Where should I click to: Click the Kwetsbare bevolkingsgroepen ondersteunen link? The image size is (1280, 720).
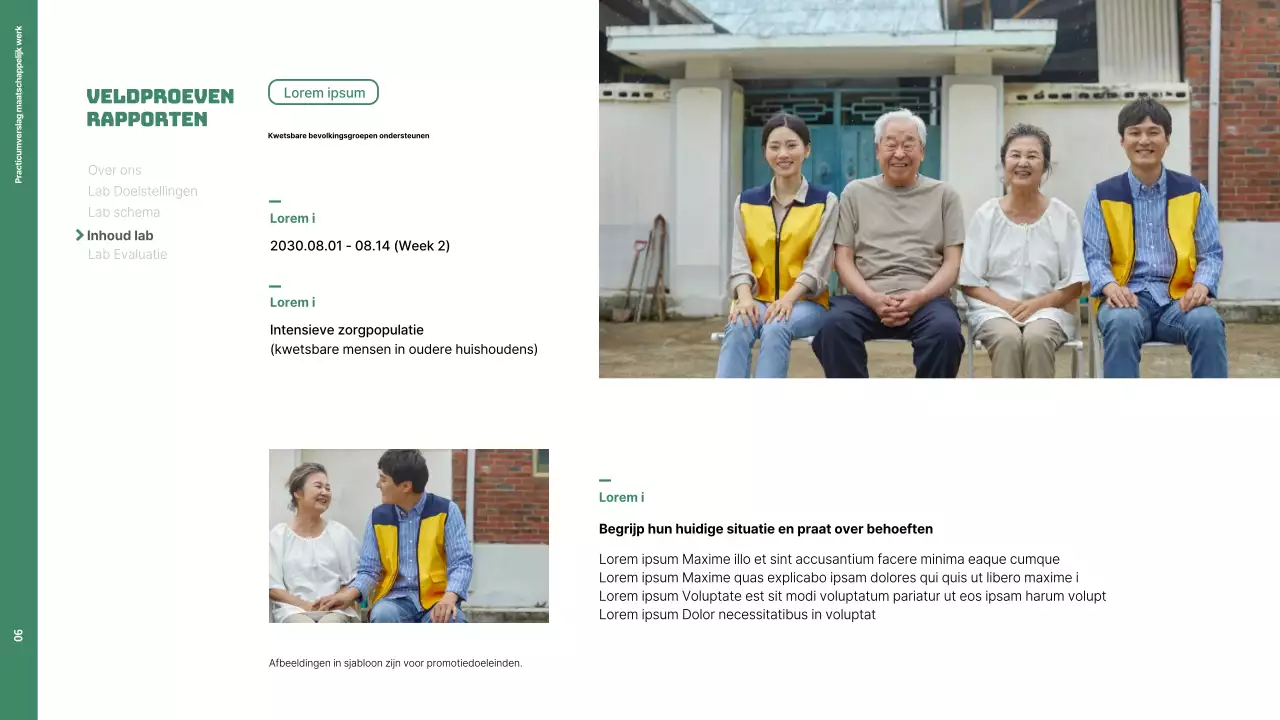tap(349, 136)
